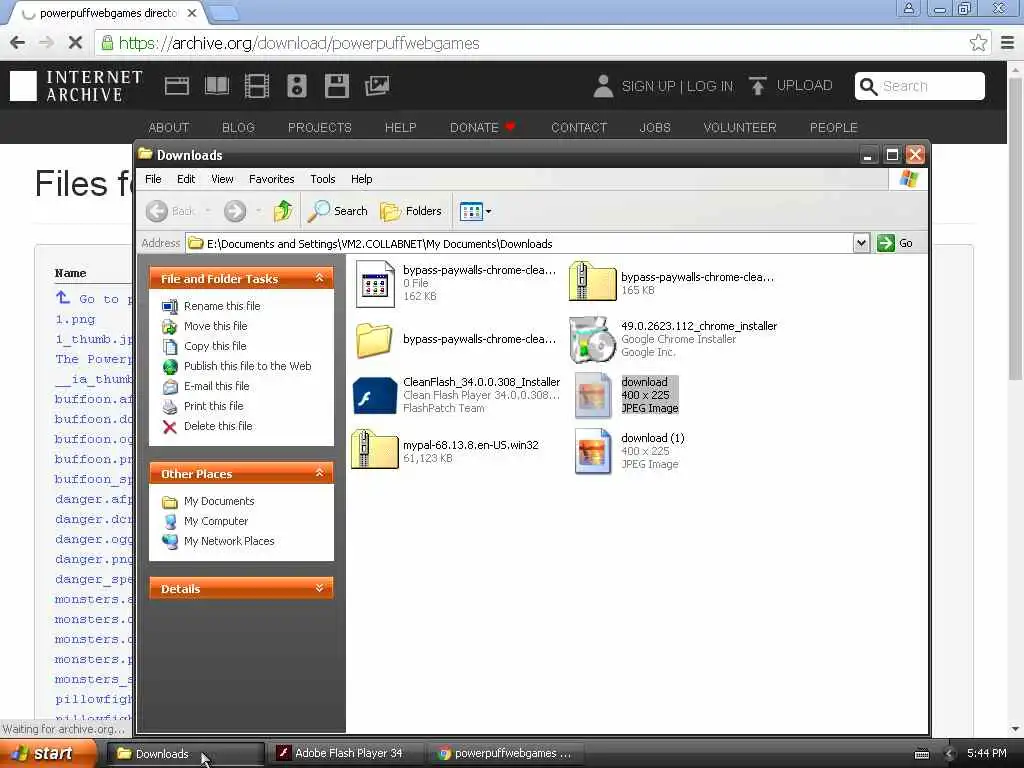This screenshot has width=1024, height=768.
Task: Toggle the Folders pane button
Action: (x=411, y=211)
